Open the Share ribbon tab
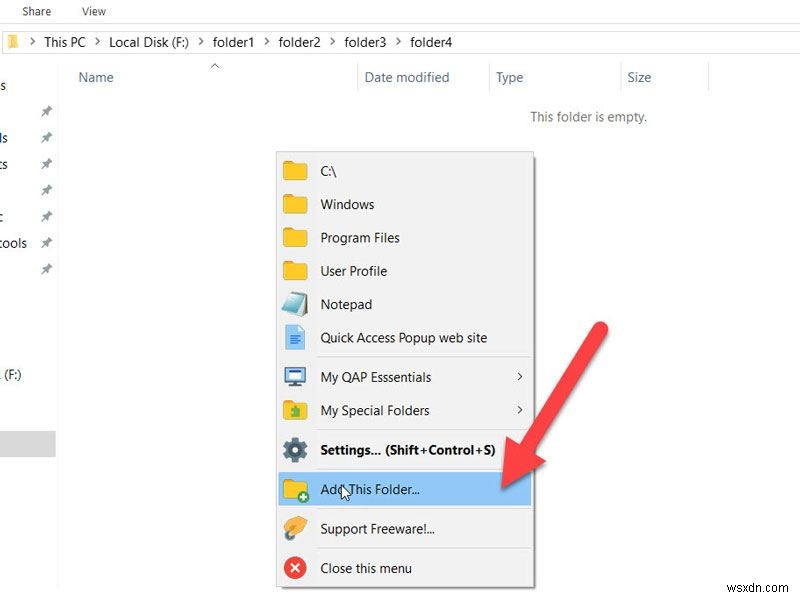The image size is (800, 598). tap(36, 11)
